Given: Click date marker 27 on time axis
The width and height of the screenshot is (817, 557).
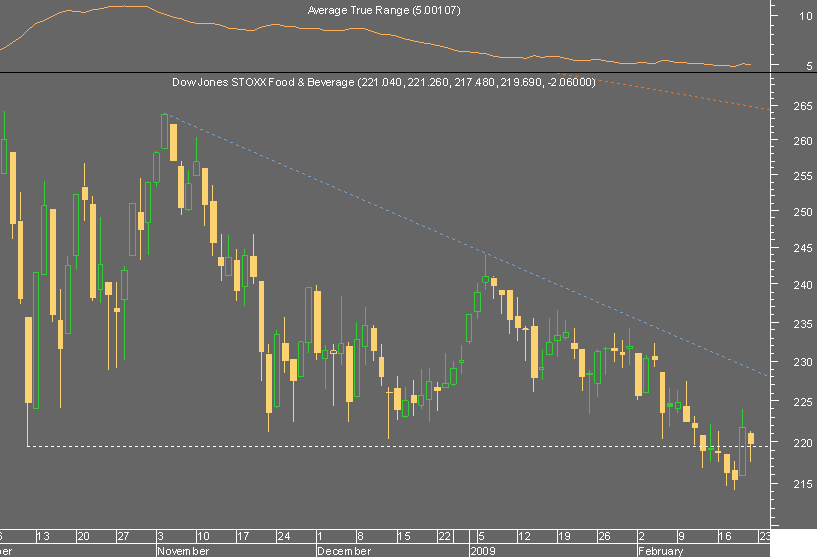Looking at the screenshot, I should coord(123,536).
